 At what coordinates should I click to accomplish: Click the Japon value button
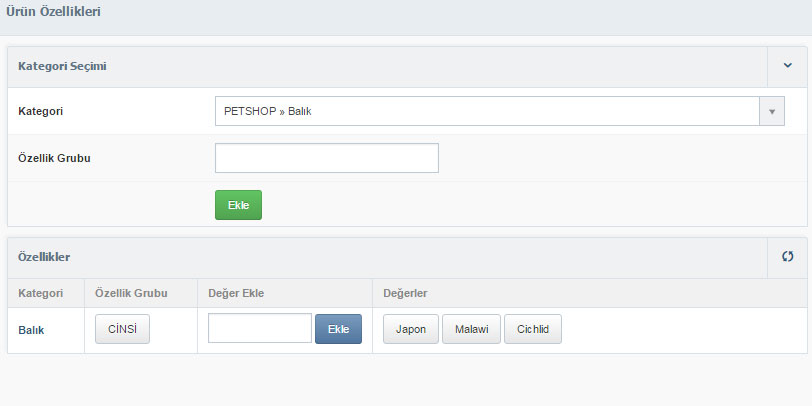(411, 329)
